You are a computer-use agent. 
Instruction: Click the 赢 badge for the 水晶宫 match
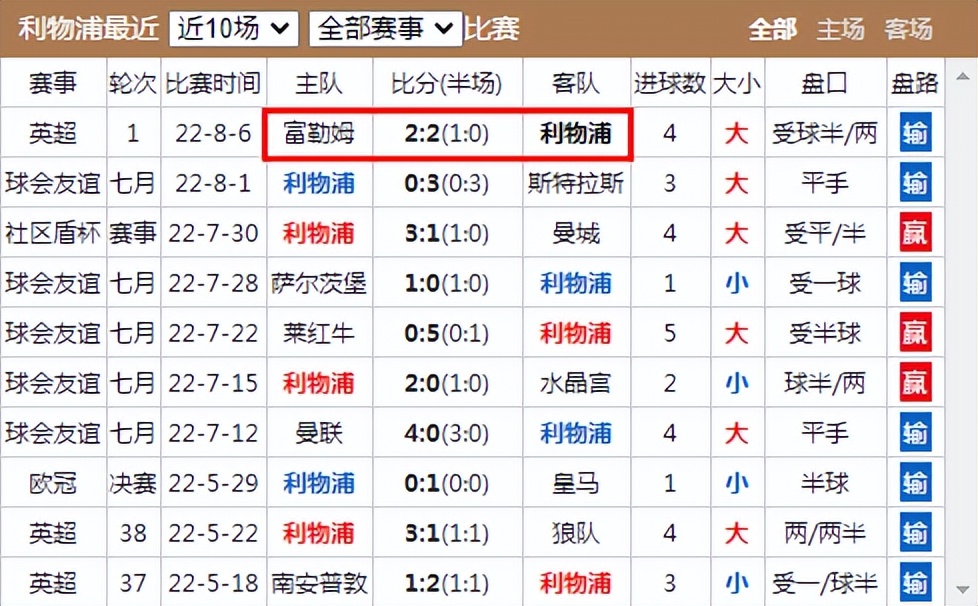pos(915,383)
